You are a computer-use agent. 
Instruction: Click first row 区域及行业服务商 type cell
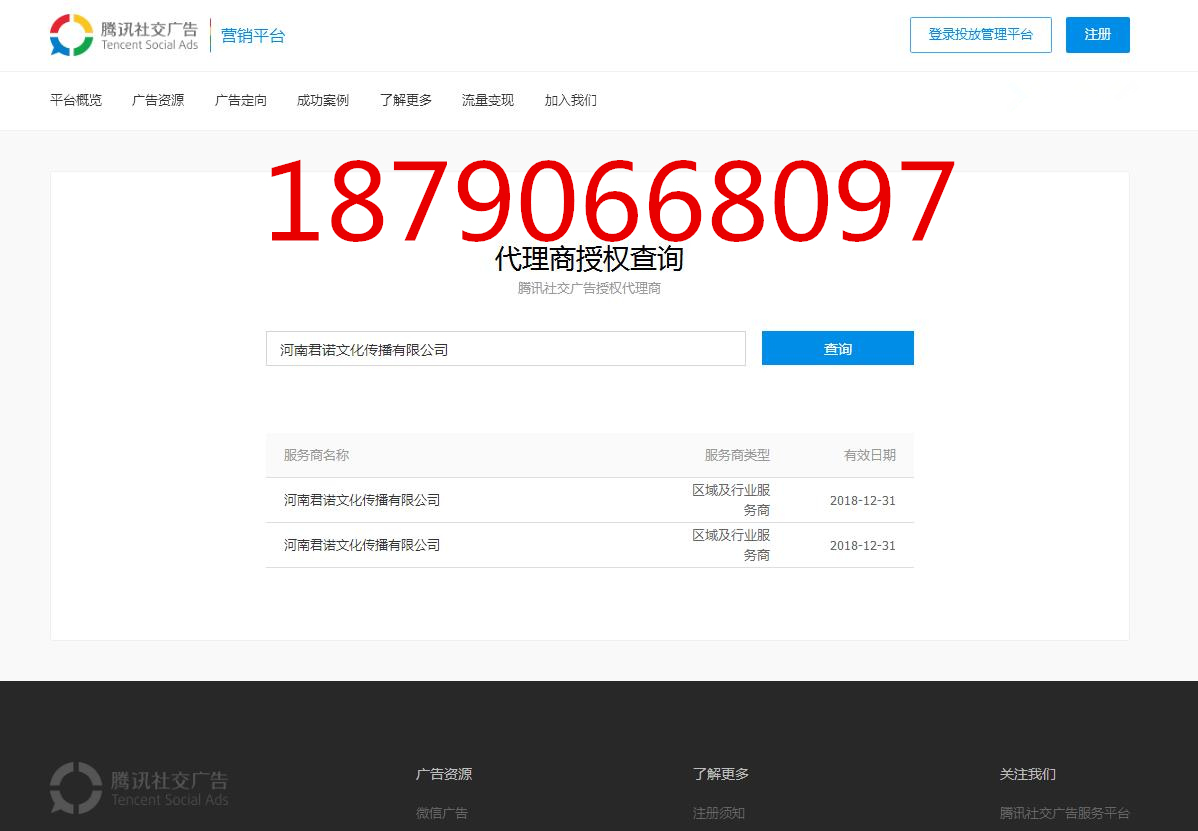(731, 500)
